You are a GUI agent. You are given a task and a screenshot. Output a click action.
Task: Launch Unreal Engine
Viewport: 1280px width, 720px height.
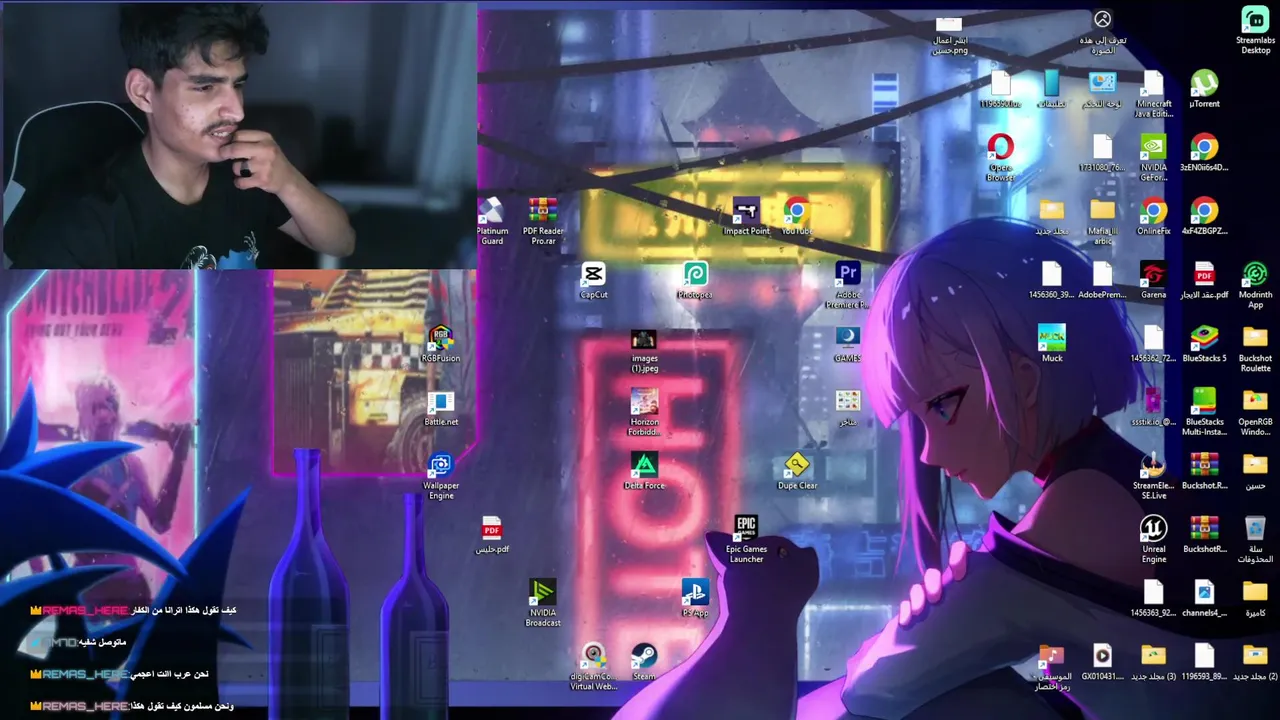[1153, 539]
